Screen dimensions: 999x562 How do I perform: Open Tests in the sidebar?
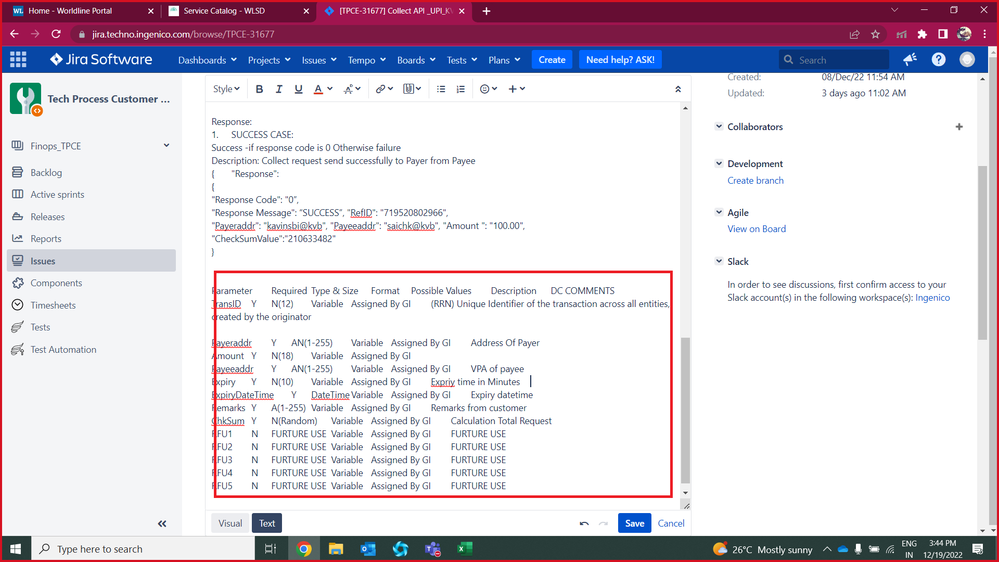(40, 327)
